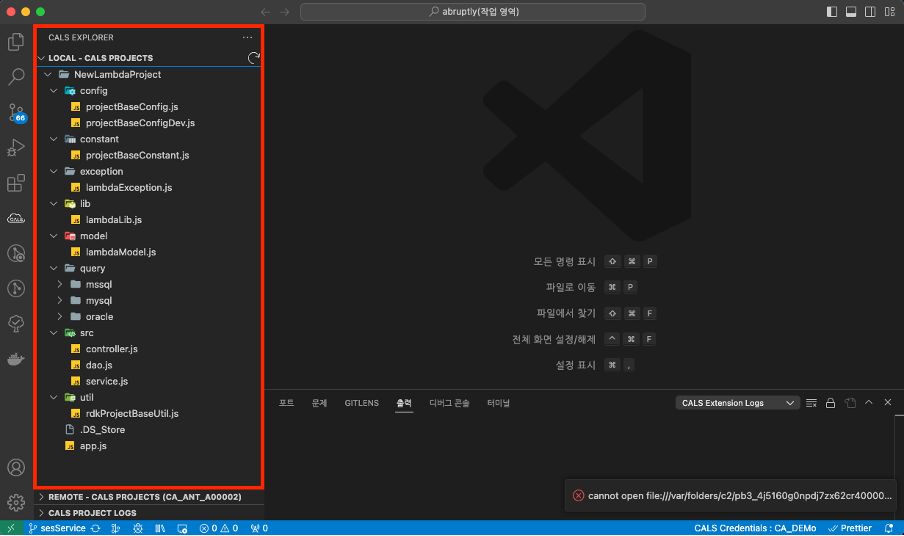This screenshot has width=904, height=536.
Task: Click the ports forwarded count in status bar
Action: [259, 528]
